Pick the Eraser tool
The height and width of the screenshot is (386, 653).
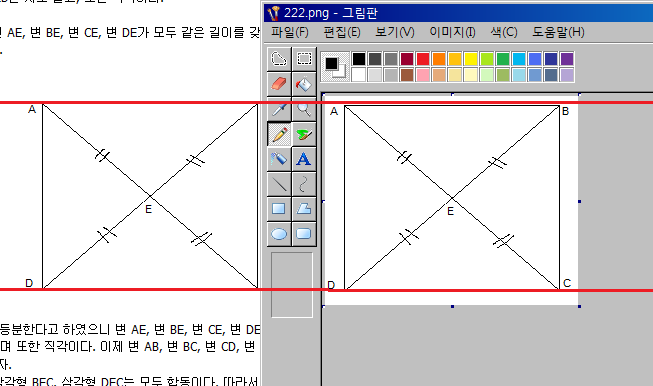(x=279, y=84)
